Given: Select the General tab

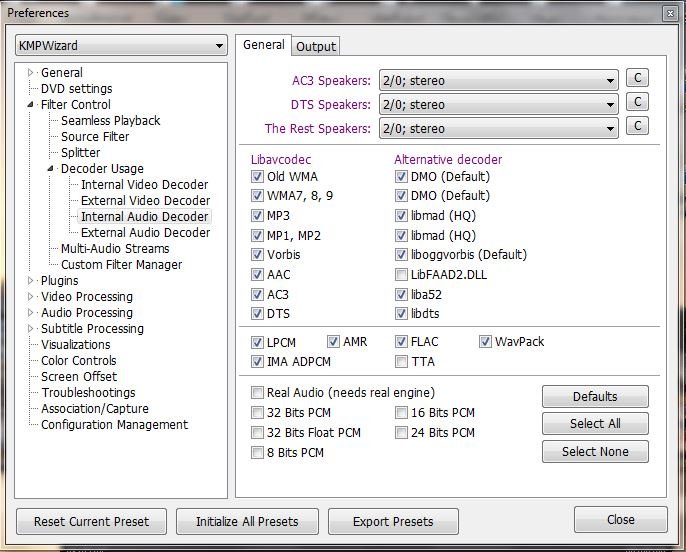Looking at the screenshot, I should [264, 45].
